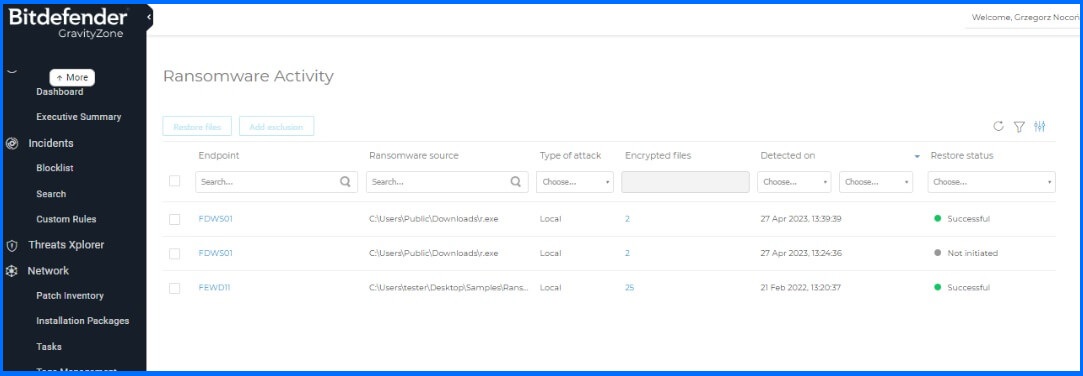This screenshot has width=1083, height=376.
Task: Click the Ransomware source search magnifier icon
Action: point(515,182)
